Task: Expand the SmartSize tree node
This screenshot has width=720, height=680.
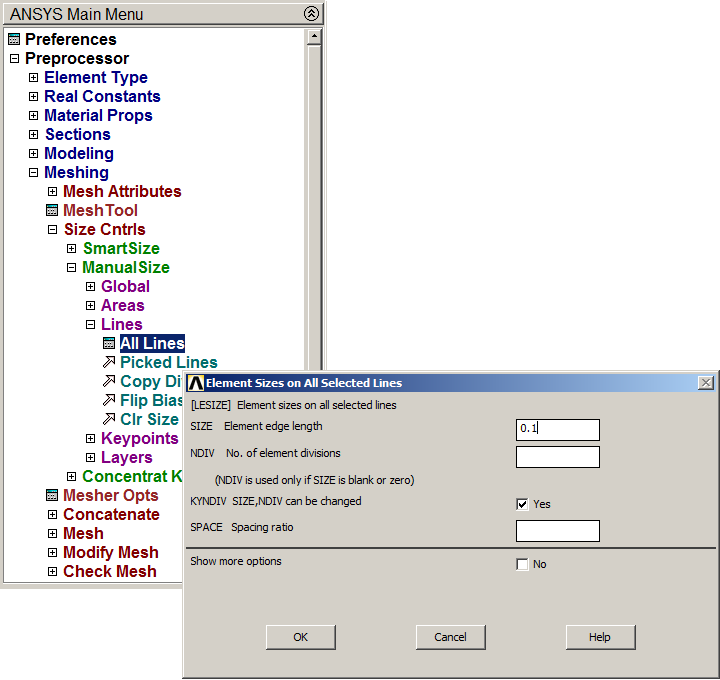Action: click(71, 249)
